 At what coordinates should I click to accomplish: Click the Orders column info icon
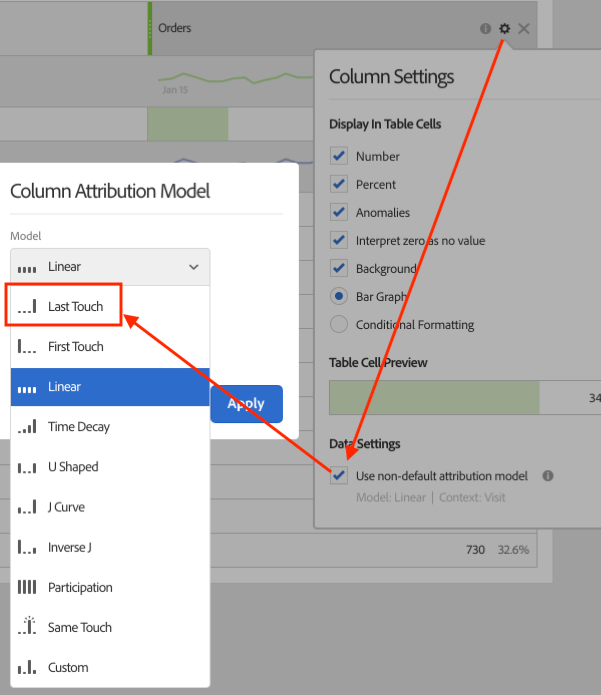click(x=485, y=29)
